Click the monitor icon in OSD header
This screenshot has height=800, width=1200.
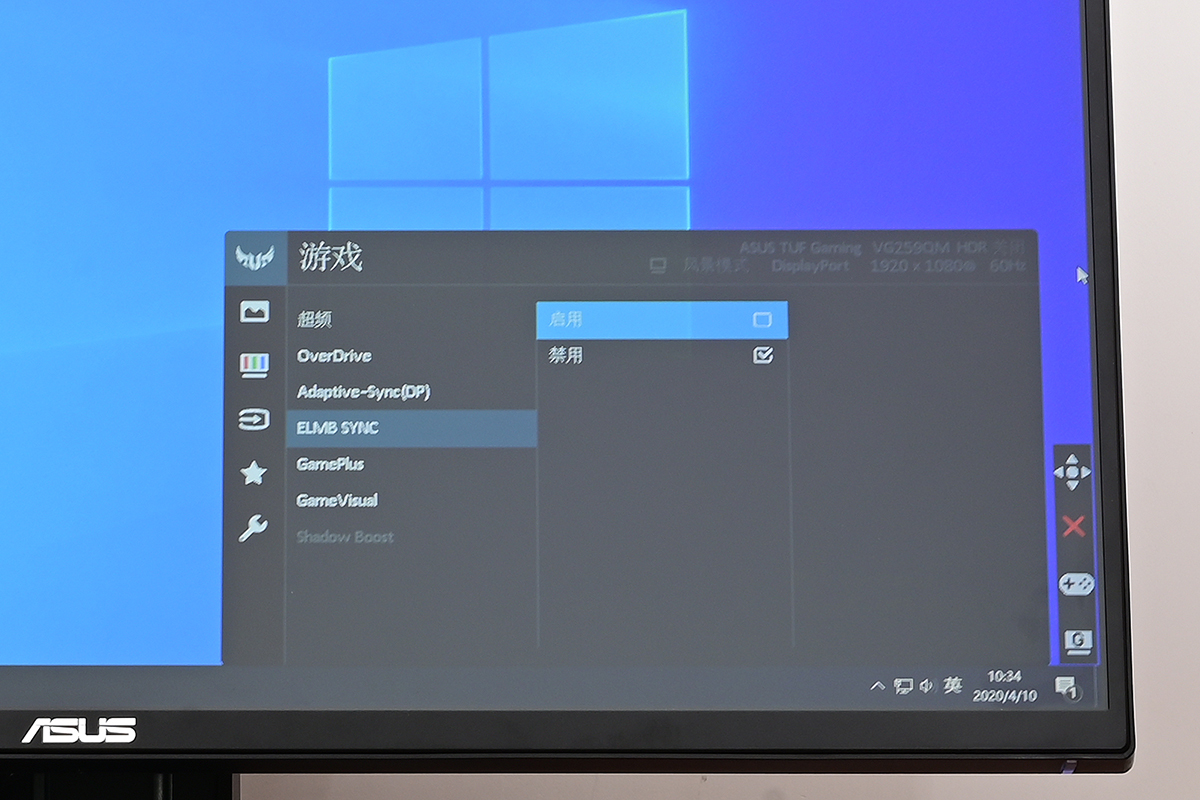tap(657, 266)
